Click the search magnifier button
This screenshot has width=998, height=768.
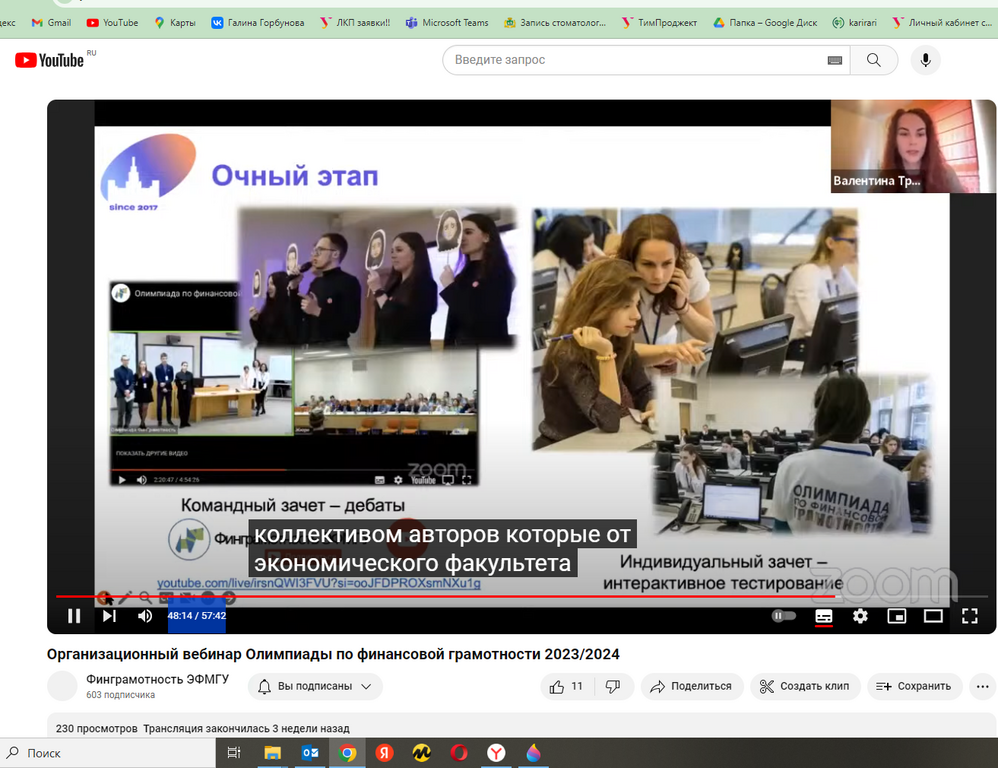coord(874,60)
